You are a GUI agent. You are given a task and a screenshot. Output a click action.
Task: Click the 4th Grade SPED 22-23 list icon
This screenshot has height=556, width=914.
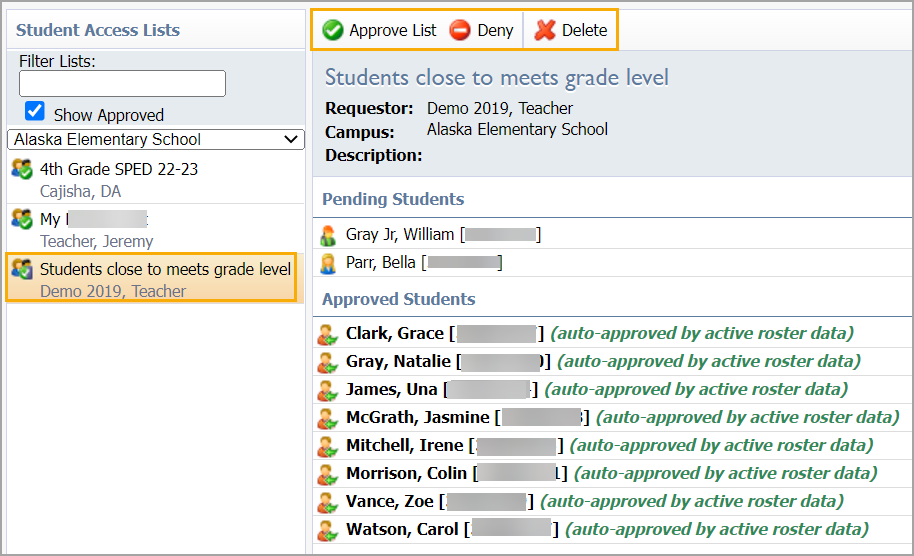click(22, 169)
